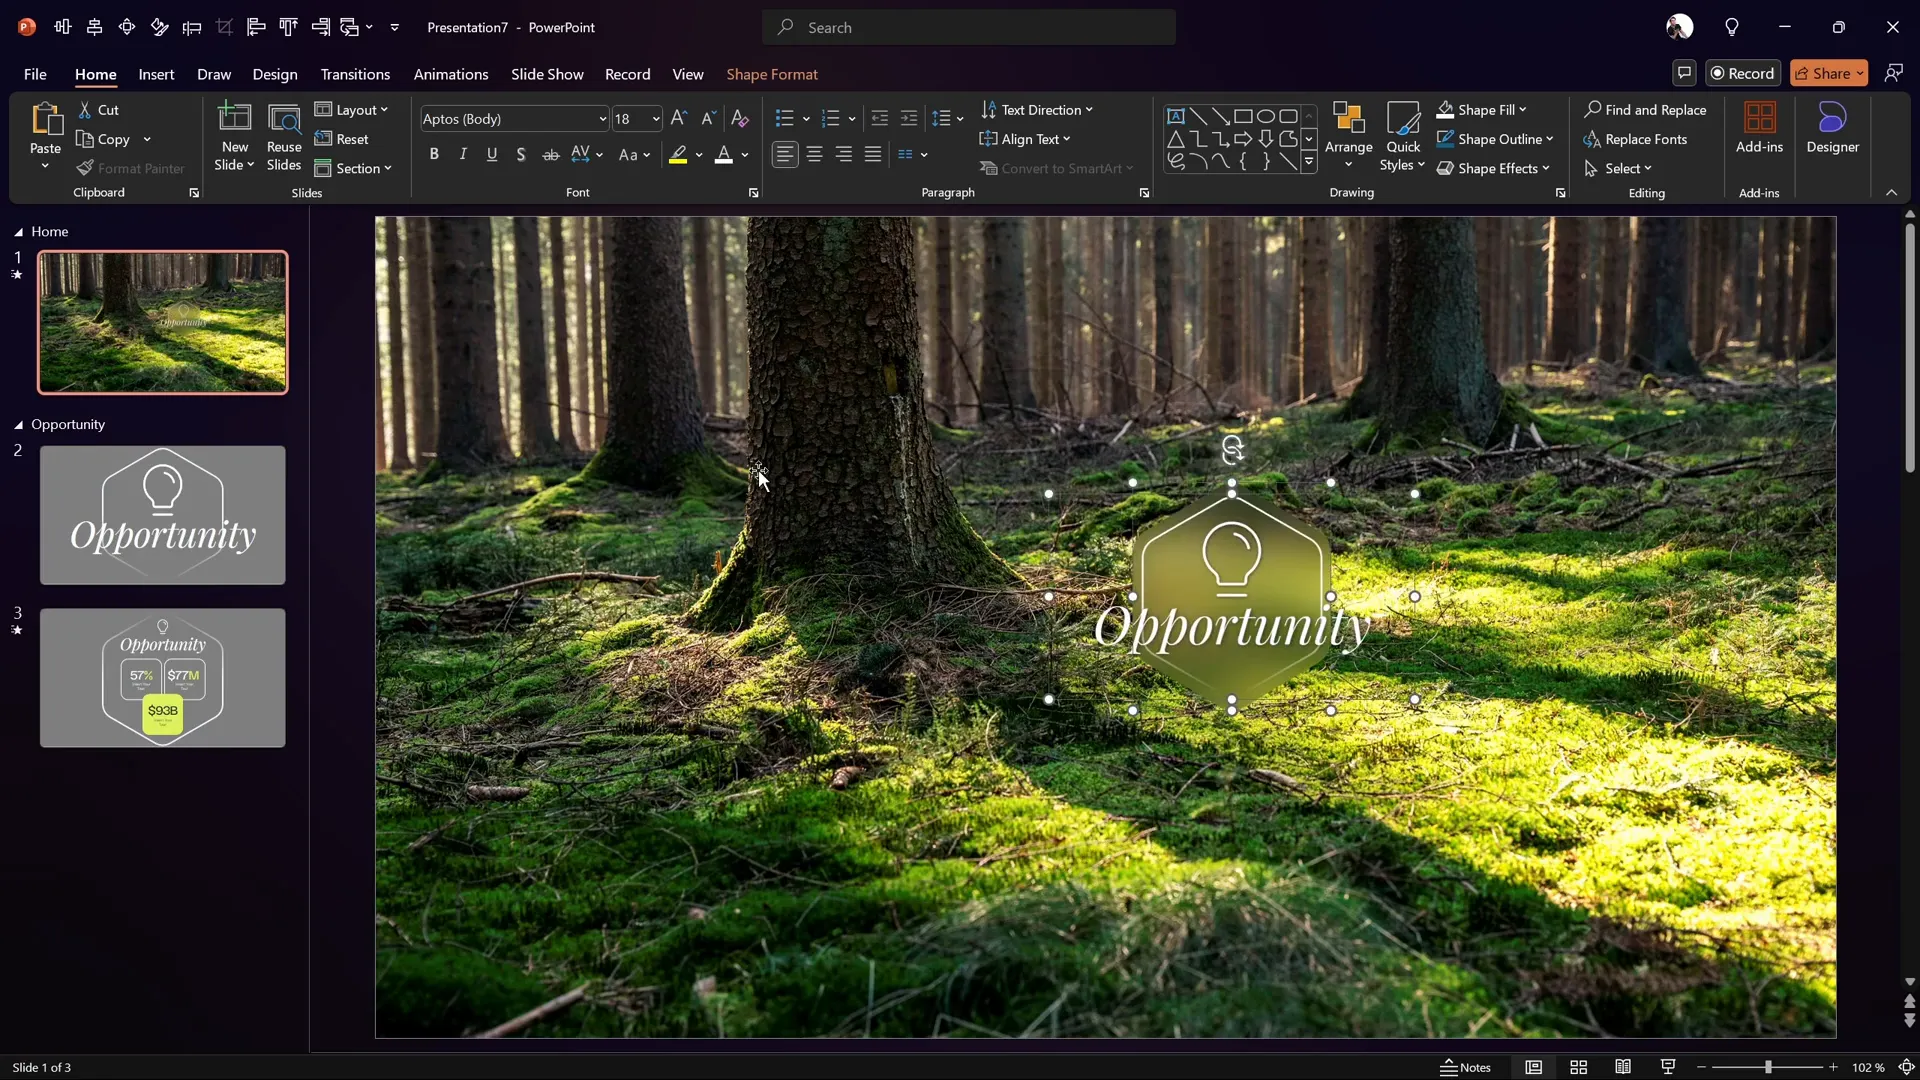Collapse the Opportunity section
Viewport: 1920px width, 1080px height.
[18, 425]
